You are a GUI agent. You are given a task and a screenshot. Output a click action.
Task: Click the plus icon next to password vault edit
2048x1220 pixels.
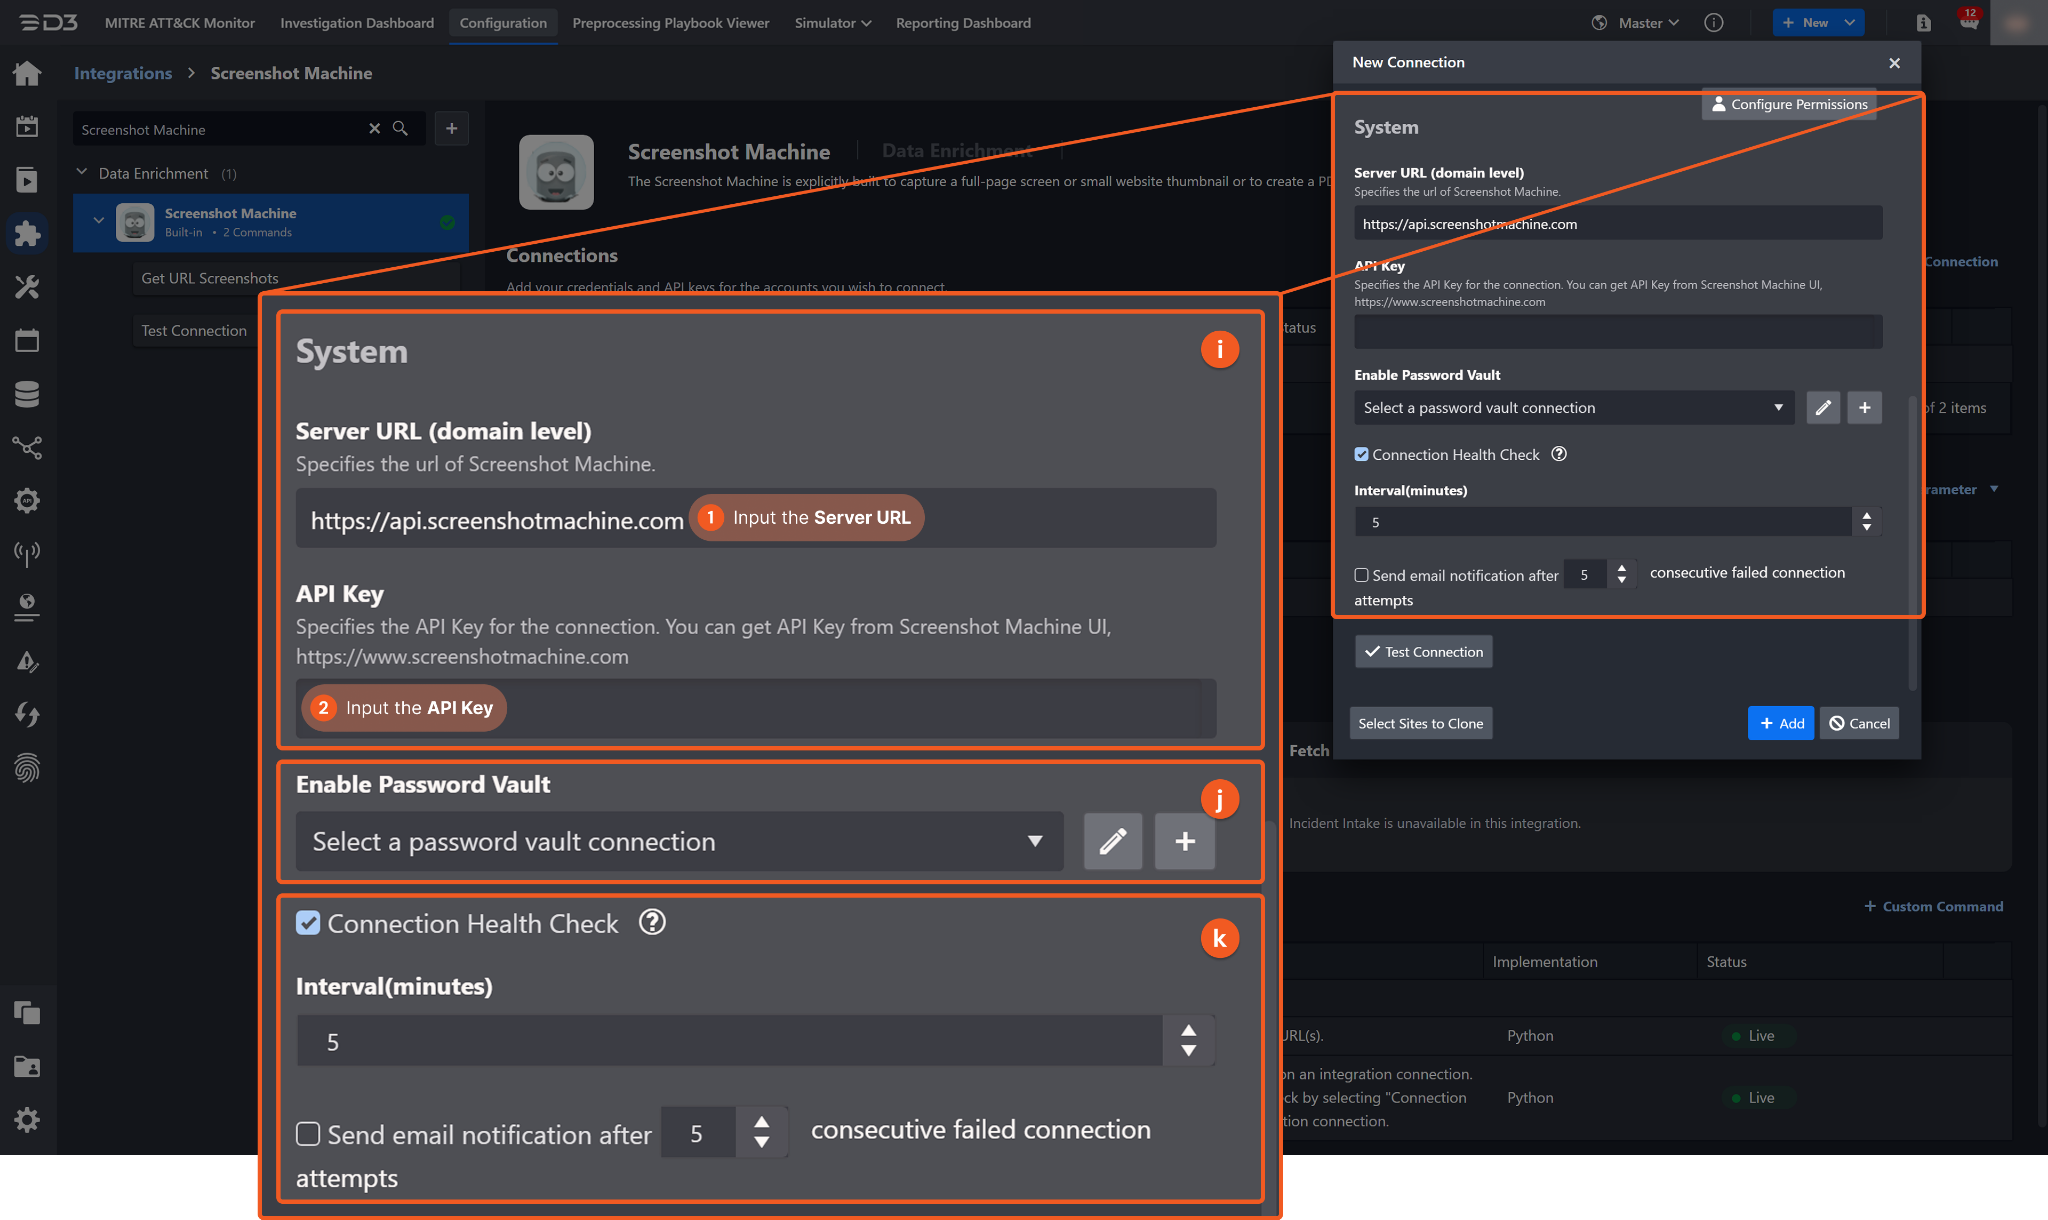[1864, 408]
